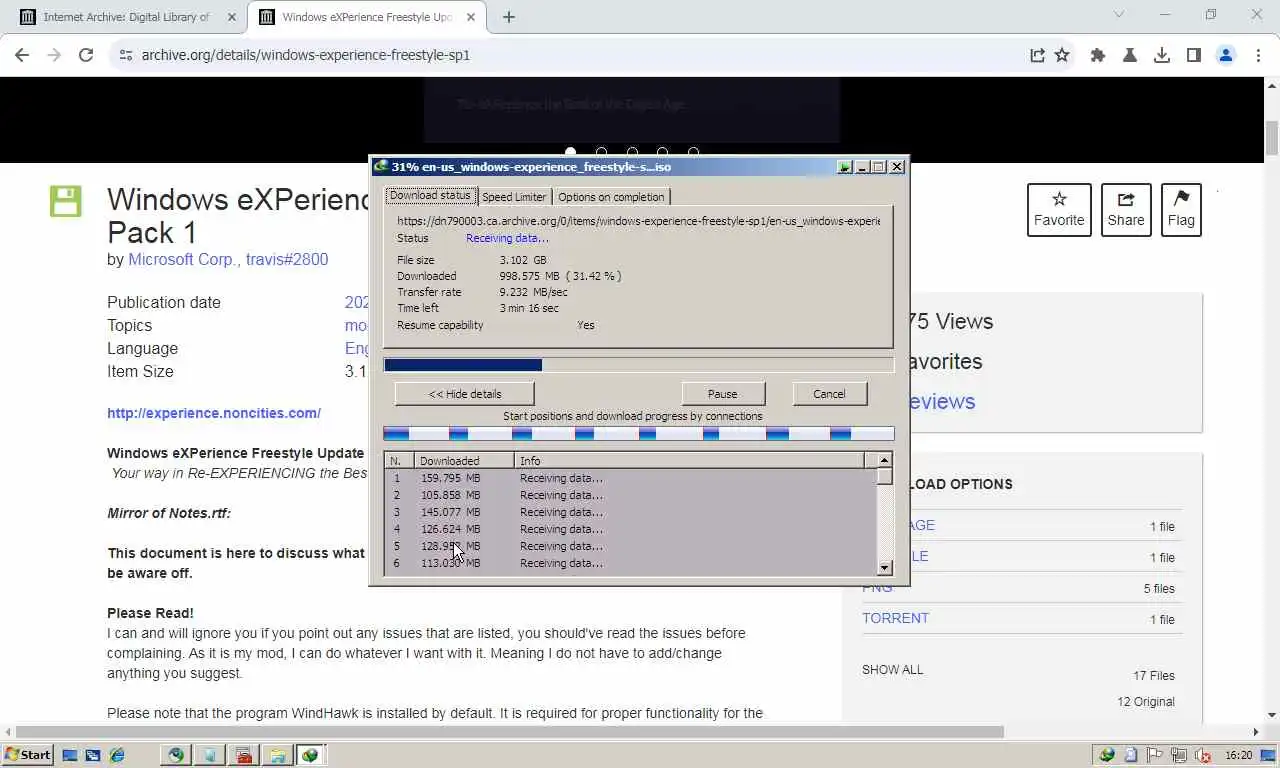
Task: Click the Downloaded column header
Action: pyautogui.click(x=464, y=461)
